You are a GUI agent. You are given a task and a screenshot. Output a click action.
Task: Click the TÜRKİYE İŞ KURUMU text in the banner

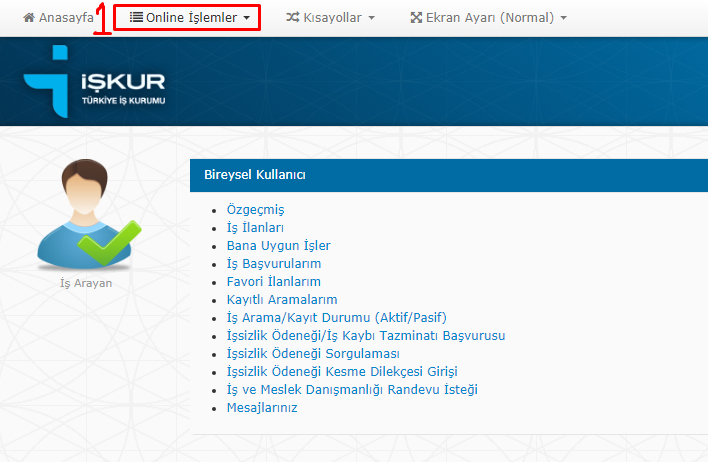123,101
